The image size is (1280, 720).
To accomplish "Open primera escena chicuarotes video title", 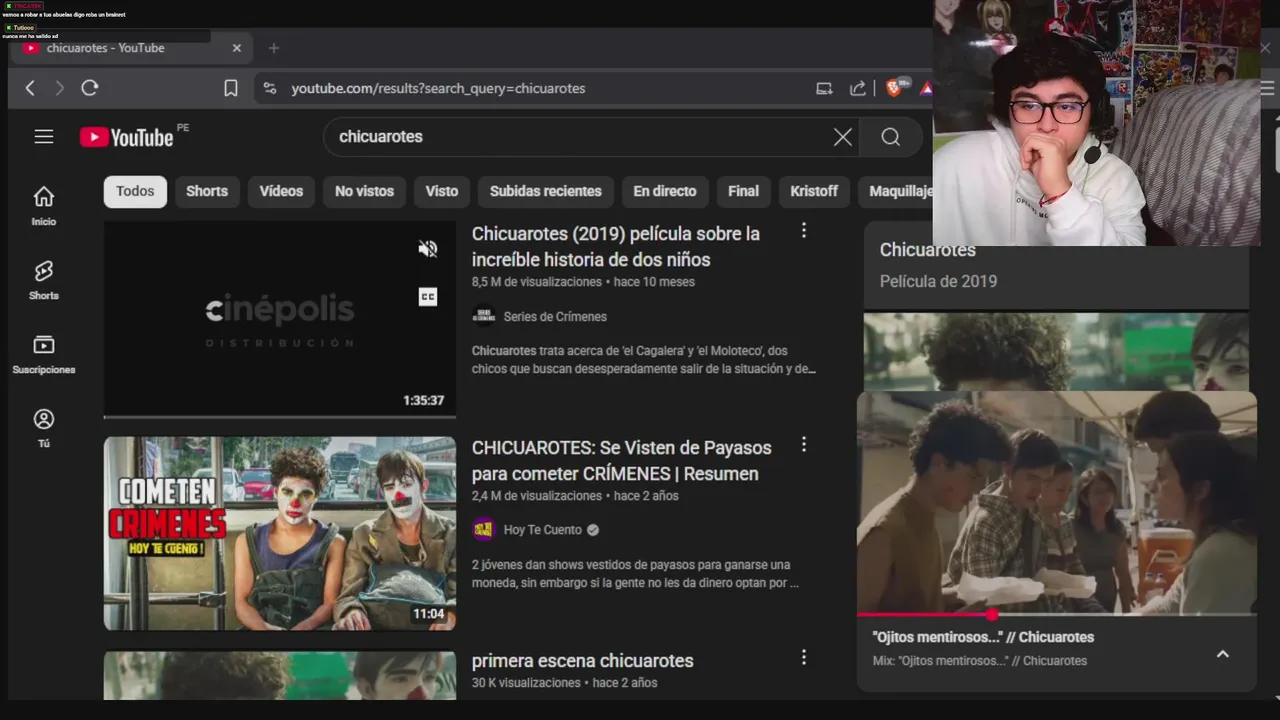I will point(583,661).
